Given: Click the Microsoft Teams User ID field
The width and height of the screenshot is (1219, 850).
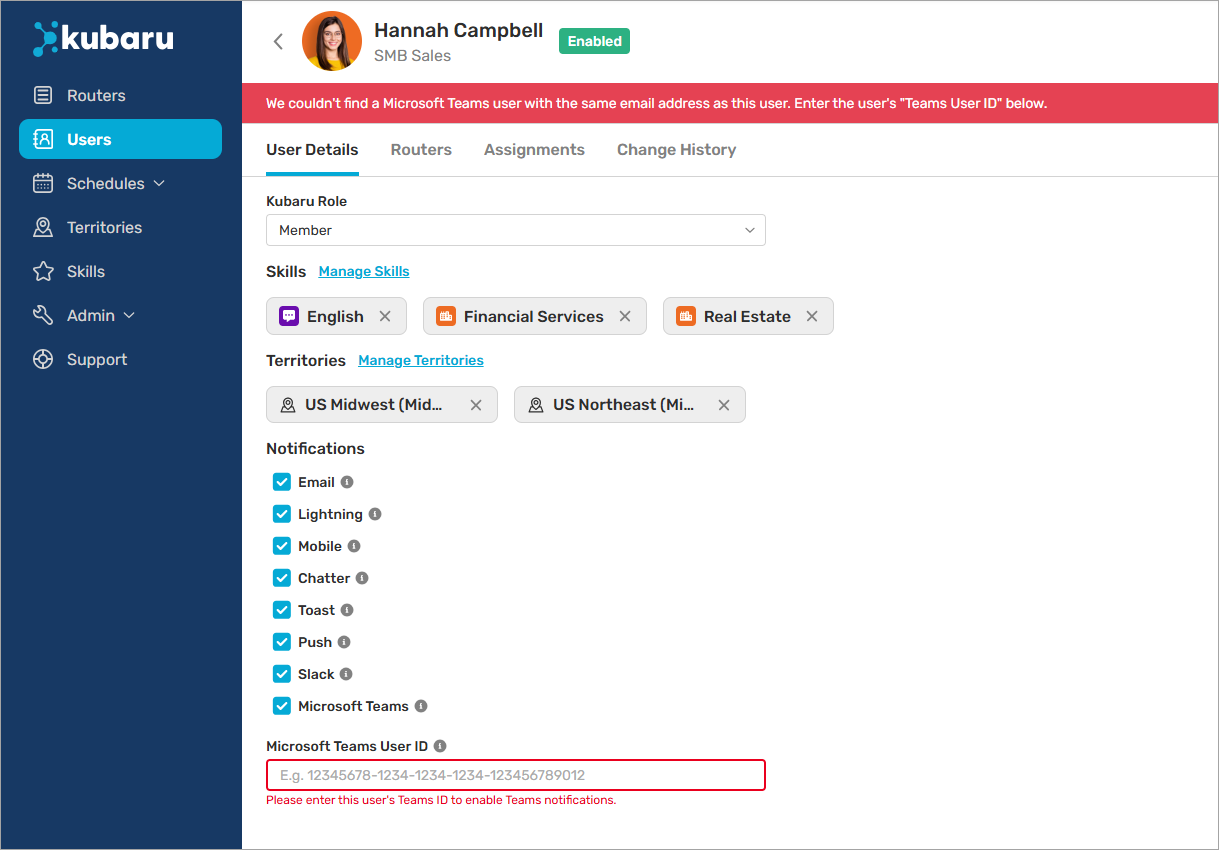Looking at the screenshot, I should pos(515,775).
